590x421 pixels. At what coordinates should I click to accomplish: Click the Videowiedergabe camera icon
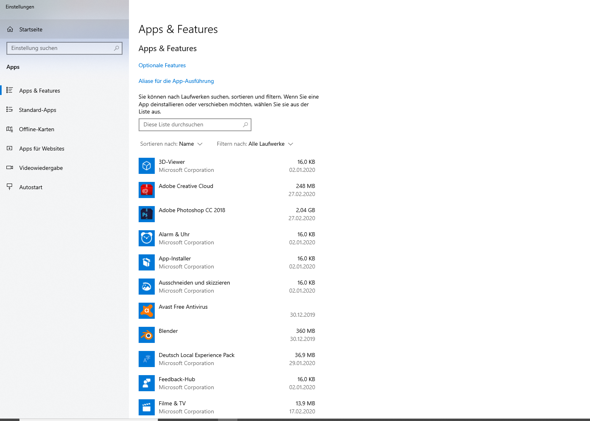tap(10, 167)
